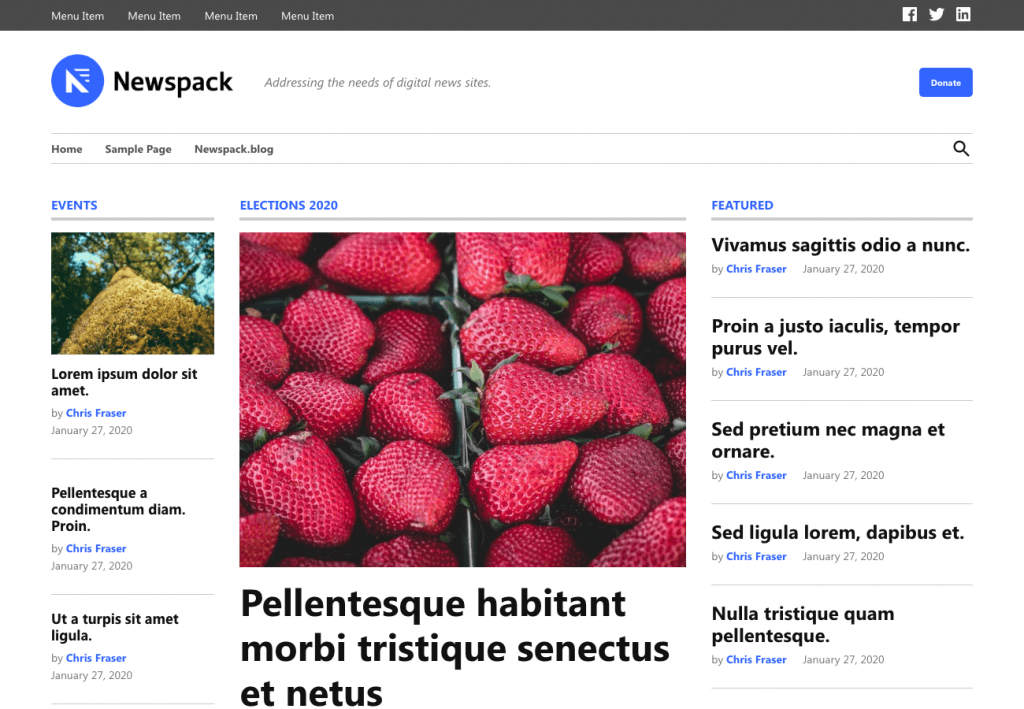Click Chris Fraser author link under Sed ligula lorem
Screen dimensions: 1024x709
coord(756,556)
